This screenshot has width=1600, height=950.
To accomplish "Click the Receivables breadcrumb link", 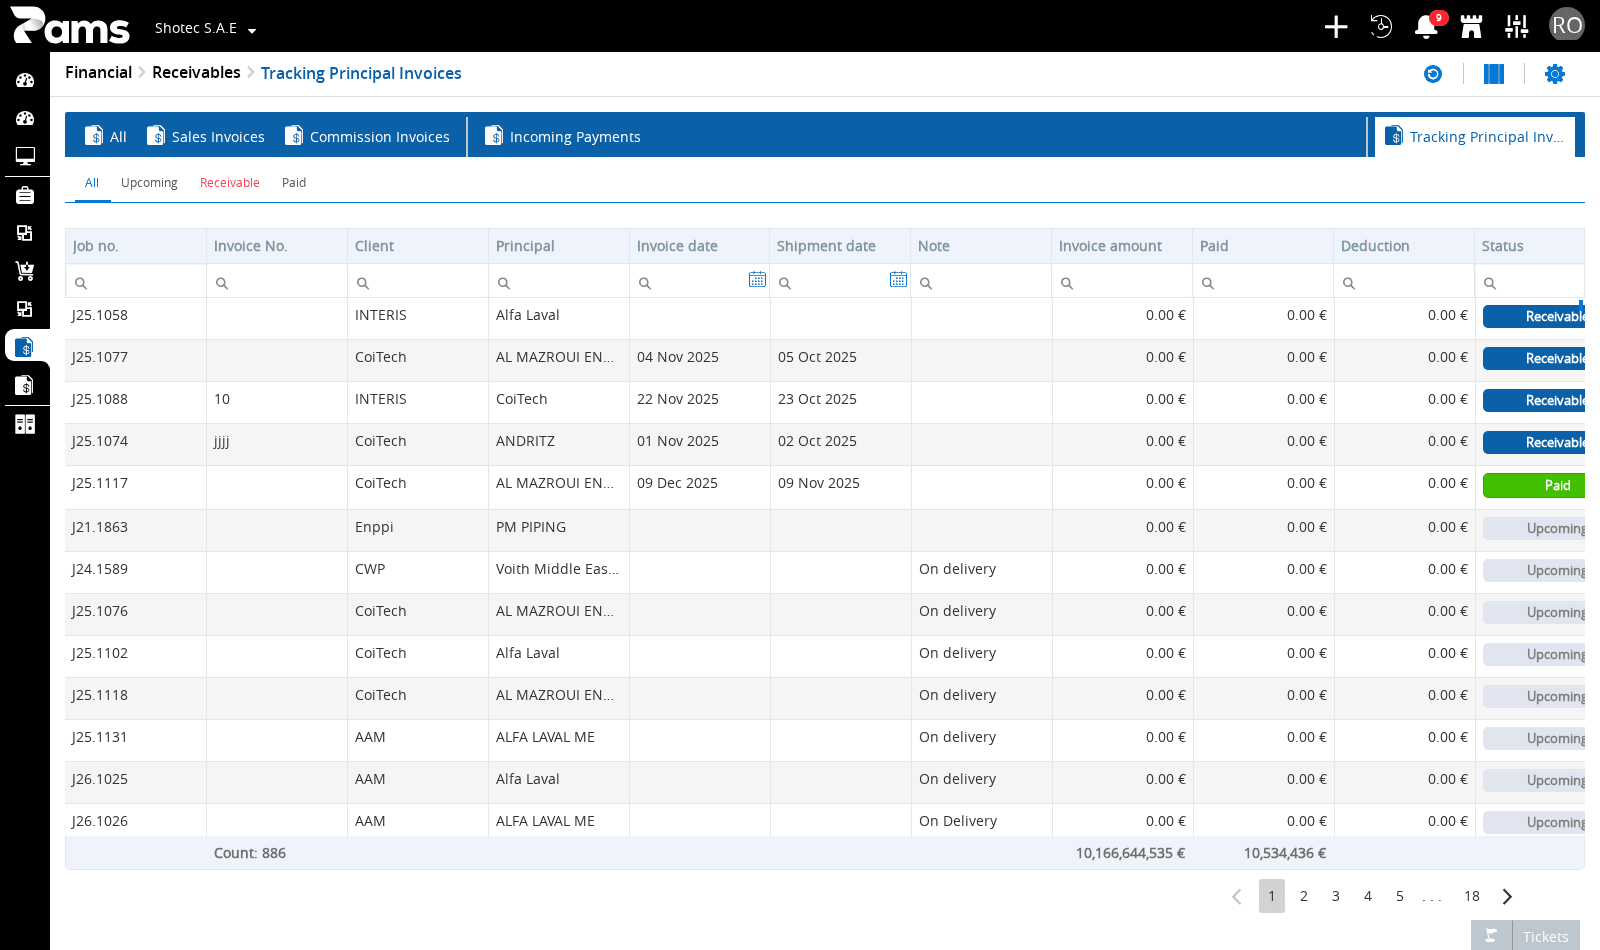I will coord(196,72).
